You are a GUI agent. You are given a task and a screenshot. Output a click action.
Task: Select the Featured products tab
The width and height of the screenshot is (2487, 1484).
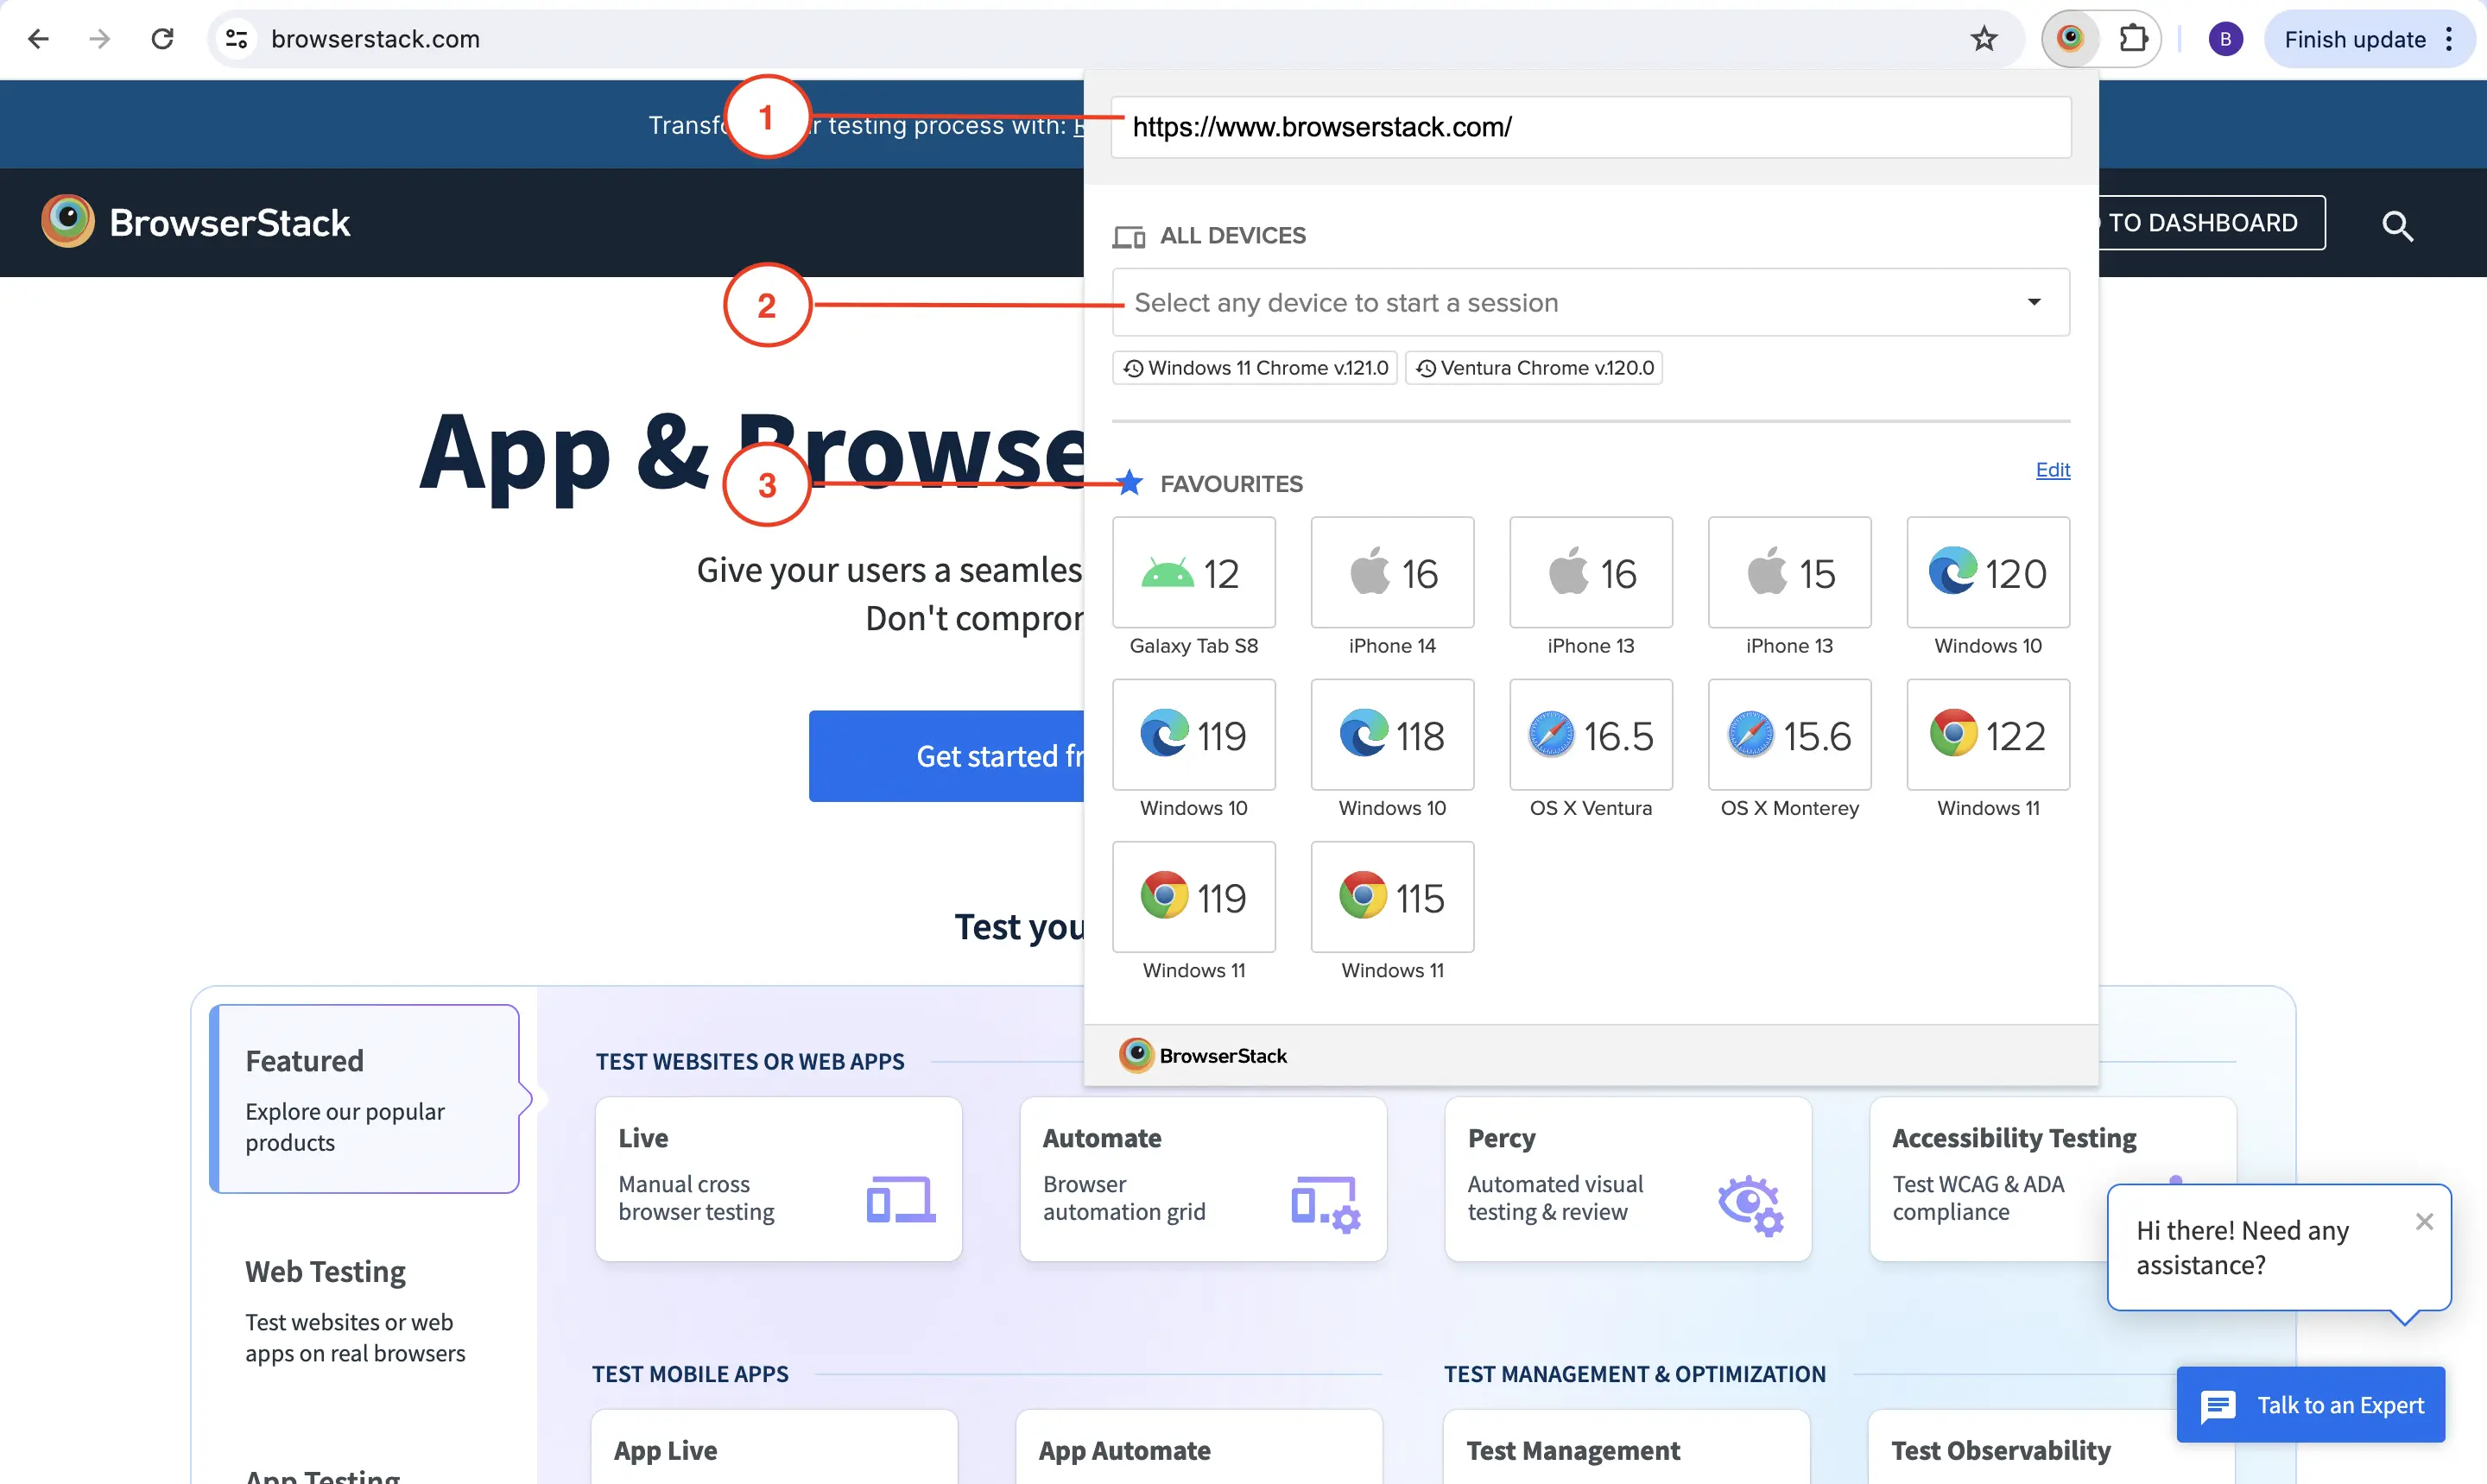coord(364,1098)
